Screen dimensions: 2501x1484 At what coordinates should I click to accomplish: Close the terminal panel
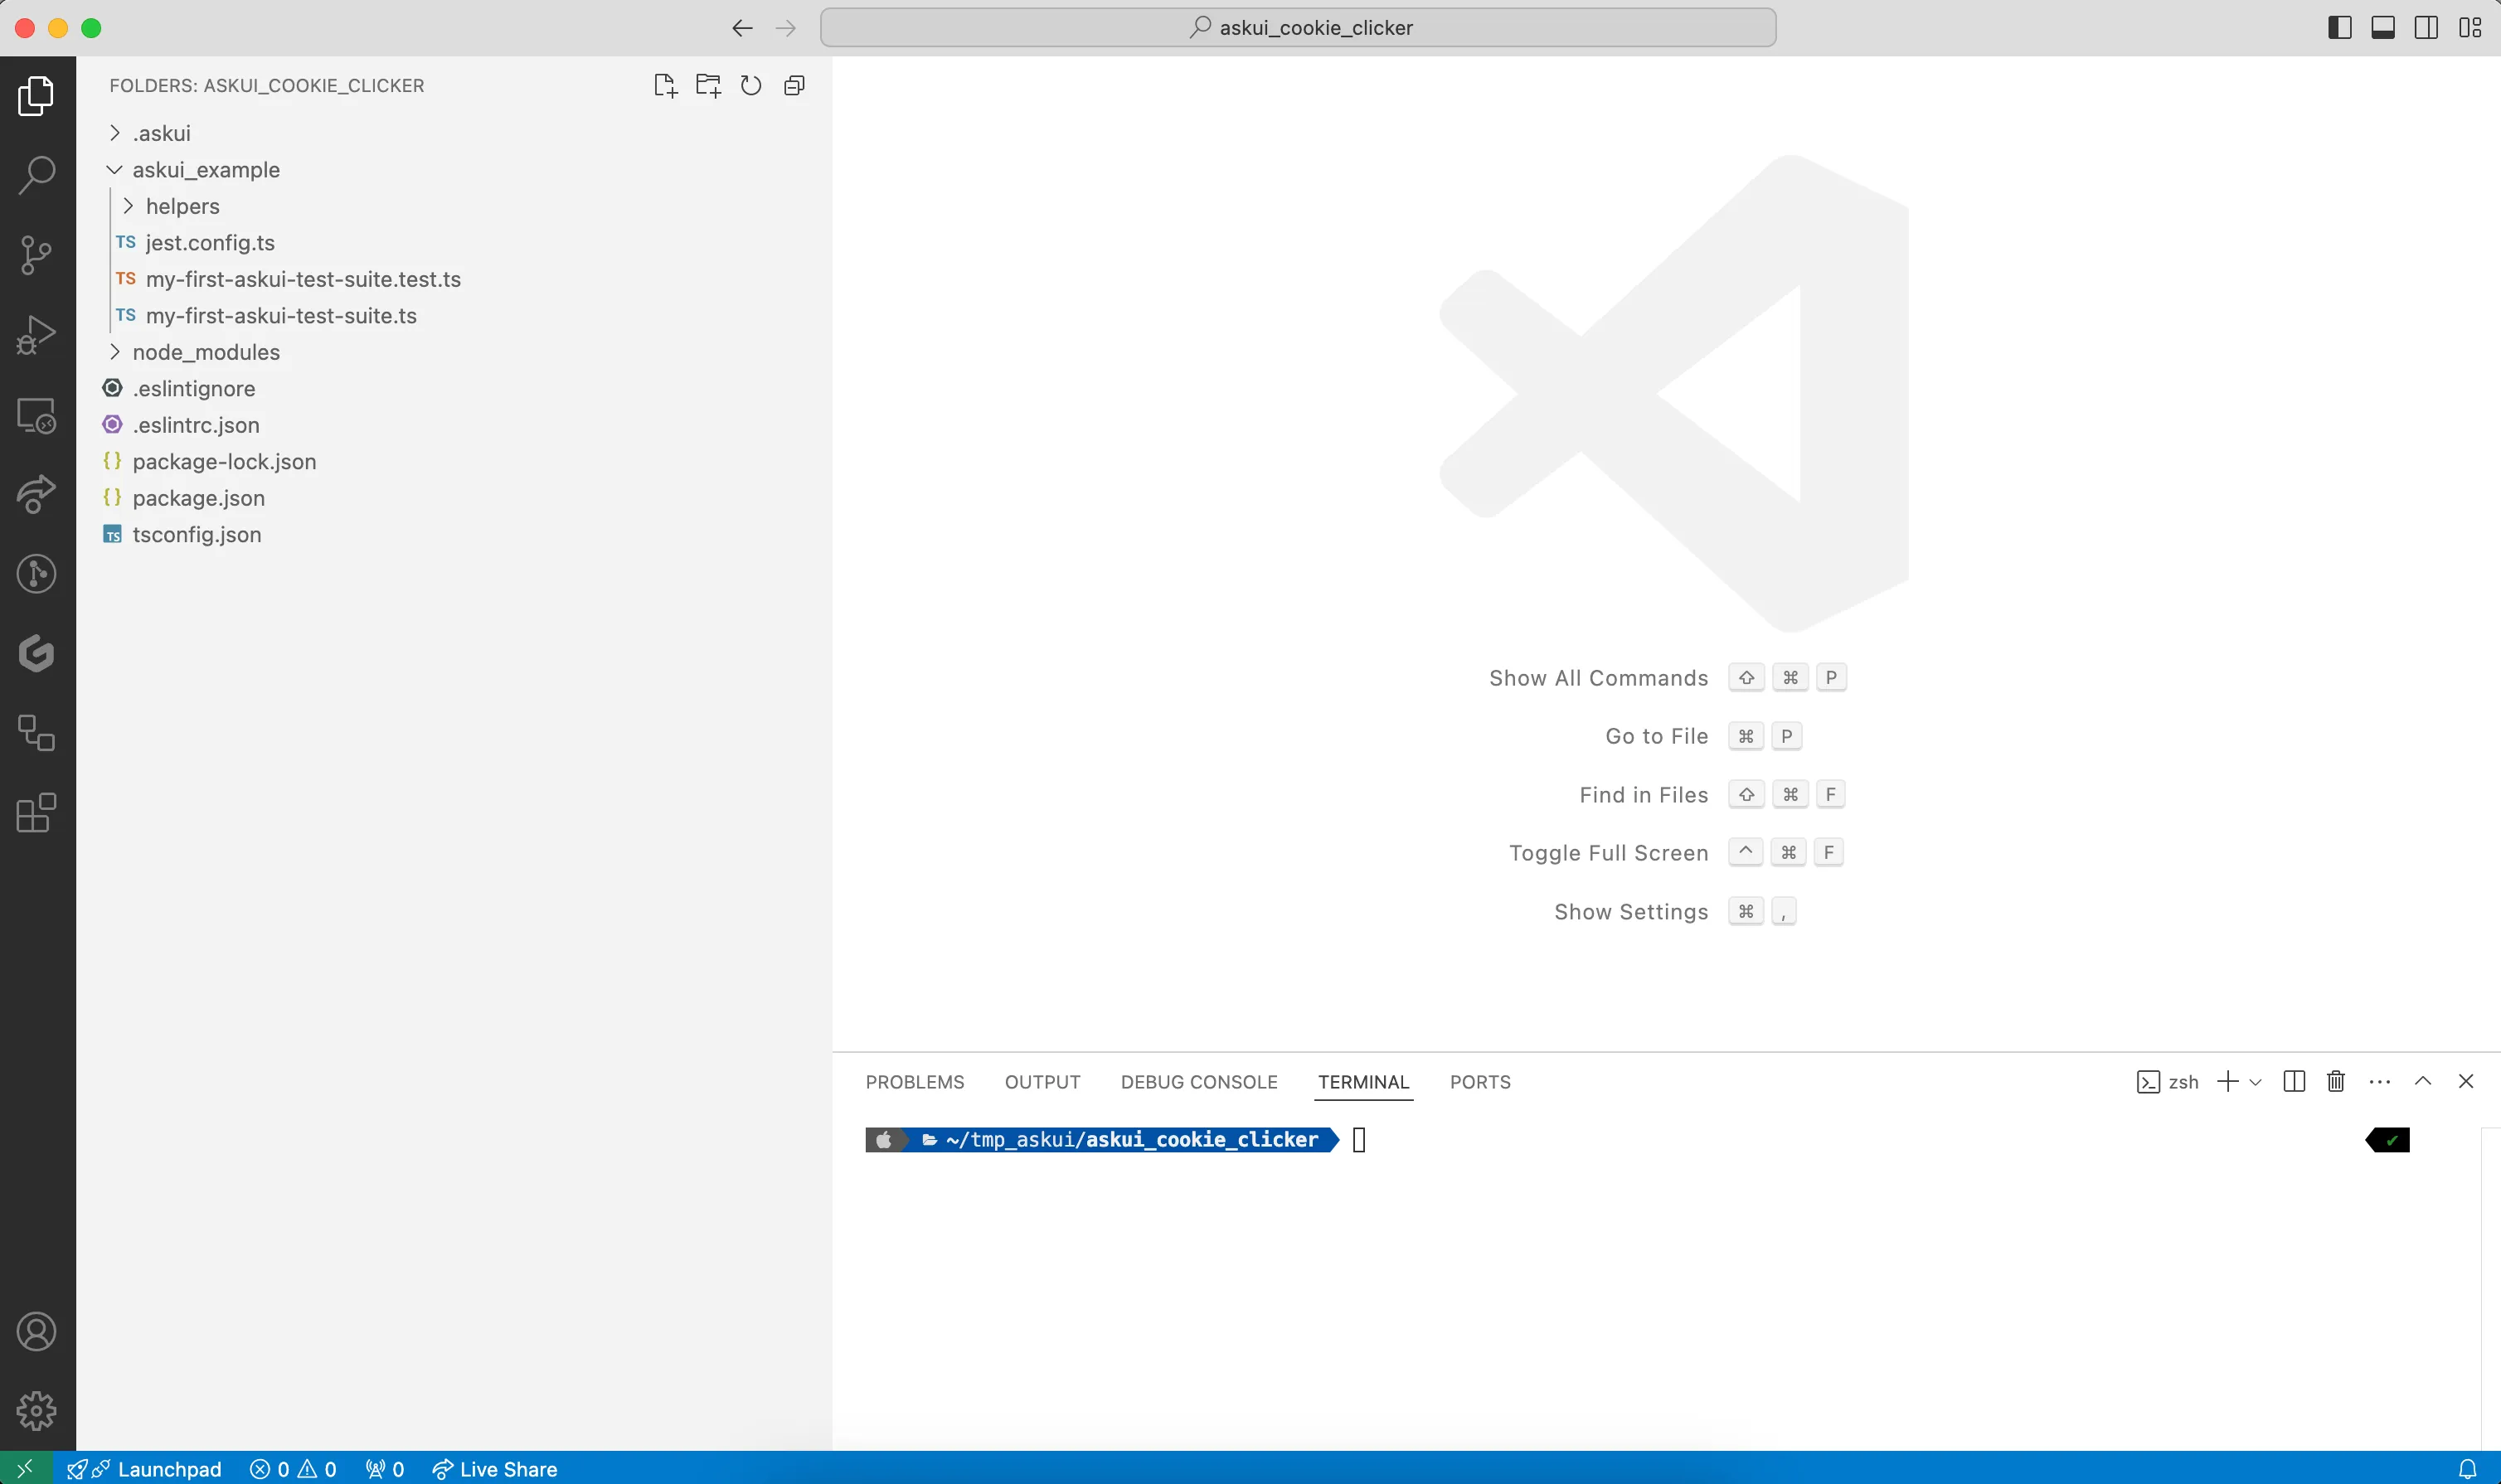click(x=2466, y=1081)
